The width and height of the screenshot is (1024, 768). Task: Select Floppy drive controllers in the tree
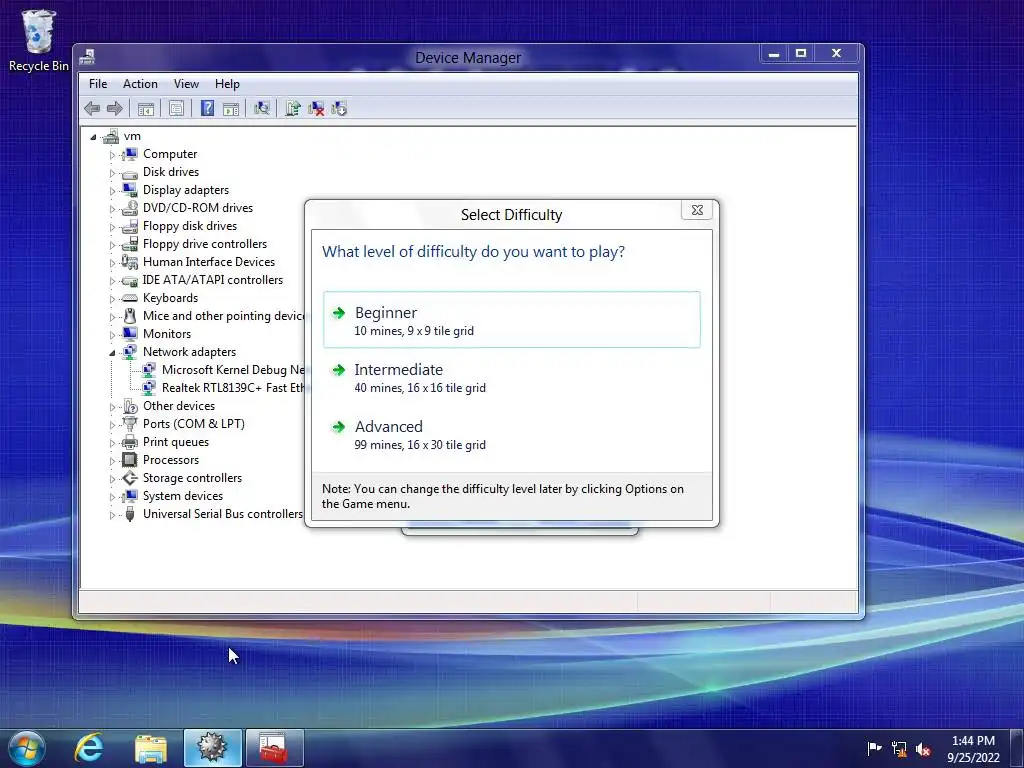pyautogui.click(x=205, y=244)
